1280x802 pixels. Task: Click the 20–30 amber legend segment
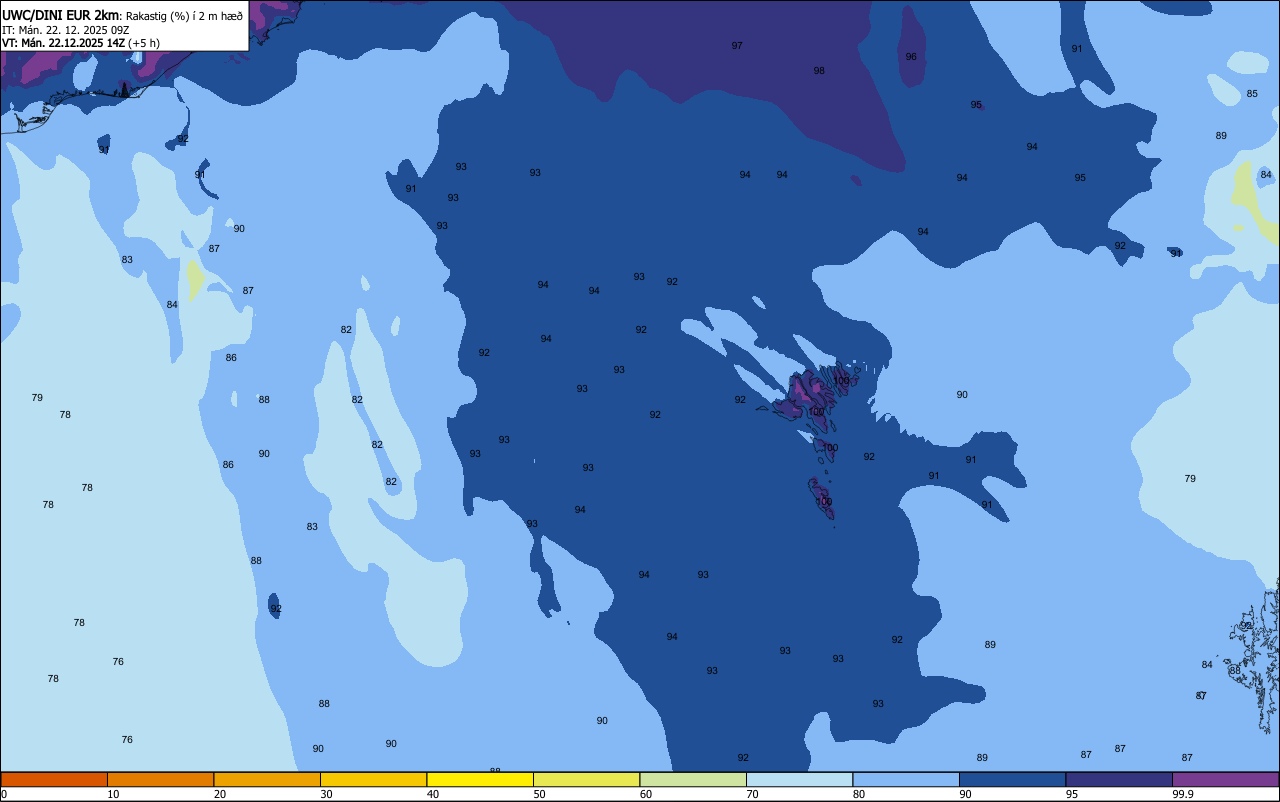click(267, 779)
